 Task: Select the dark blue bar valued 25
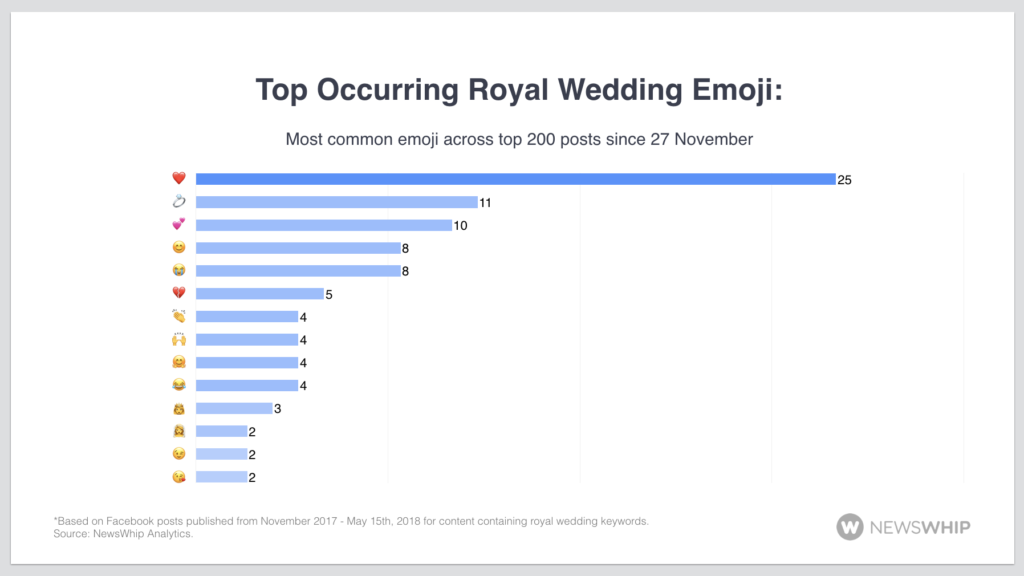pyautogui.click(x=515, y=179)
